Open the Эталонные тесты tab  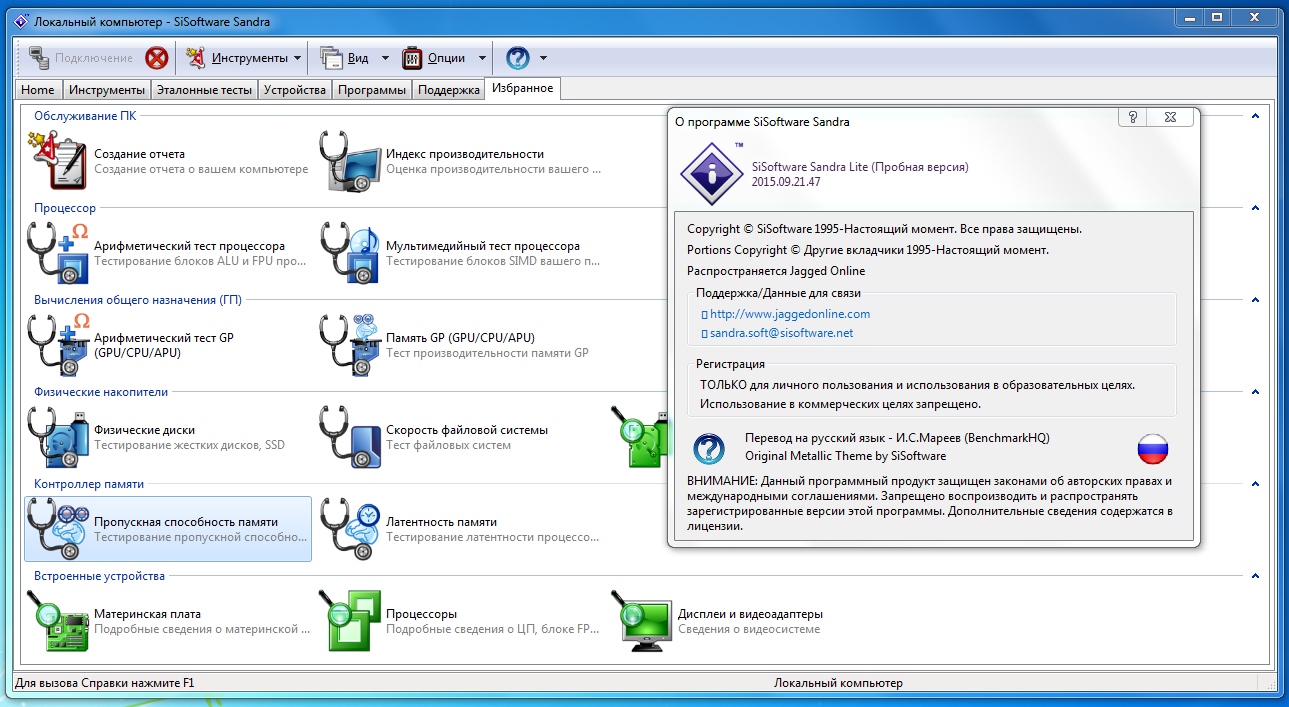(204, 90)
